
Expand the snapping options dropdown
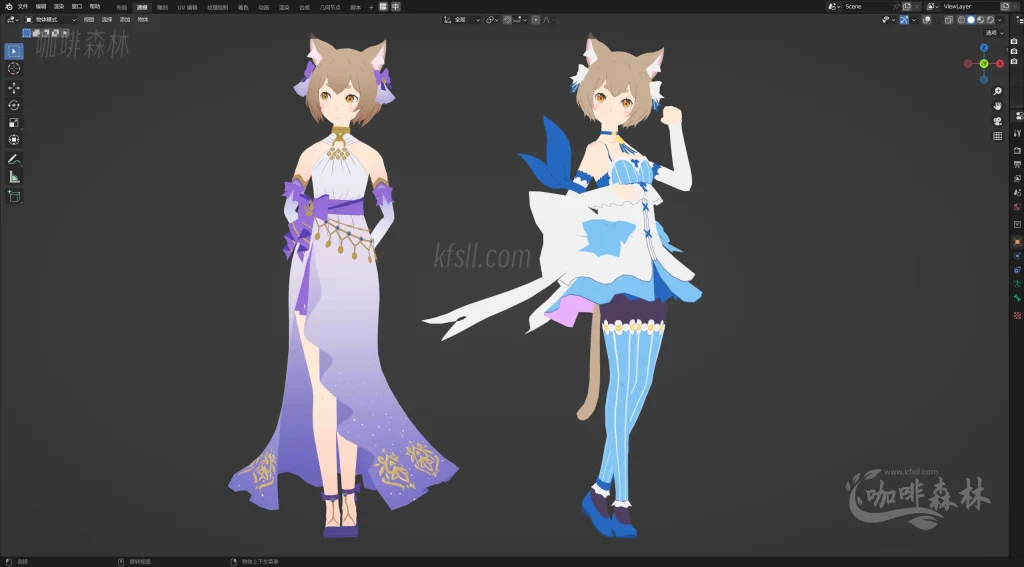(520, 20)
